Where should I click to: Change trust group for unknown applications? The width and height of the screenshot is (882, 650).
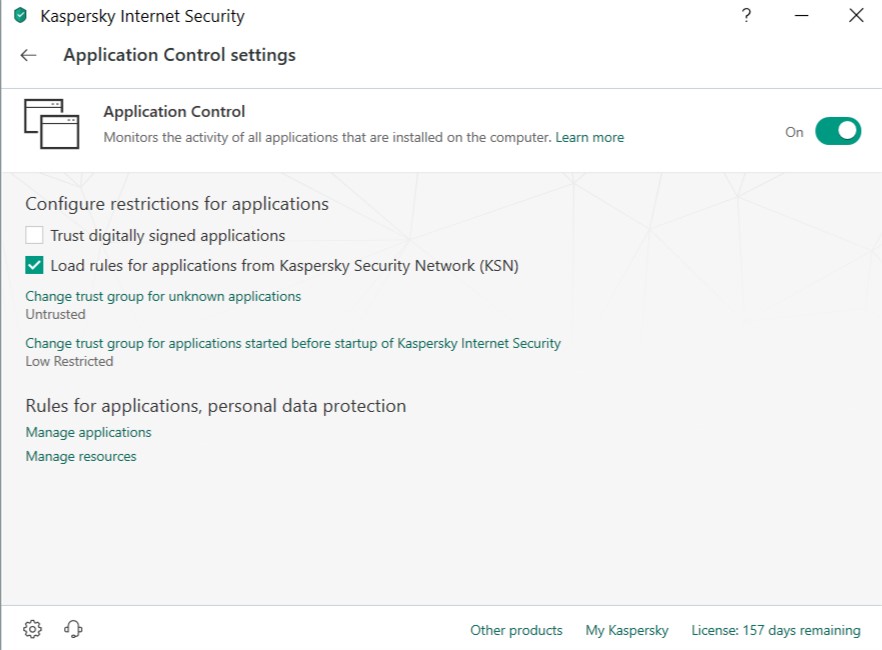[163, 297]
